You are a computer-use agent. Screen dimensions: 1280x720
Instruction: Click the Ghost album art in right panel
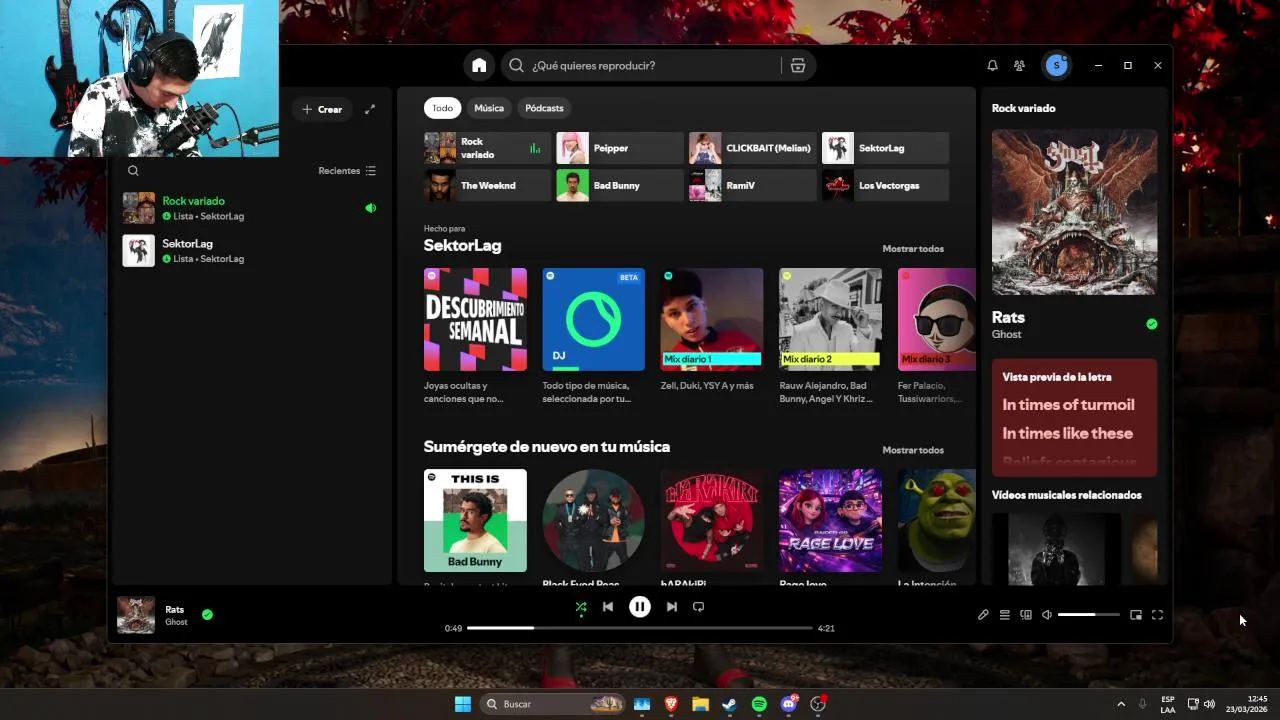pos(1074,212)
